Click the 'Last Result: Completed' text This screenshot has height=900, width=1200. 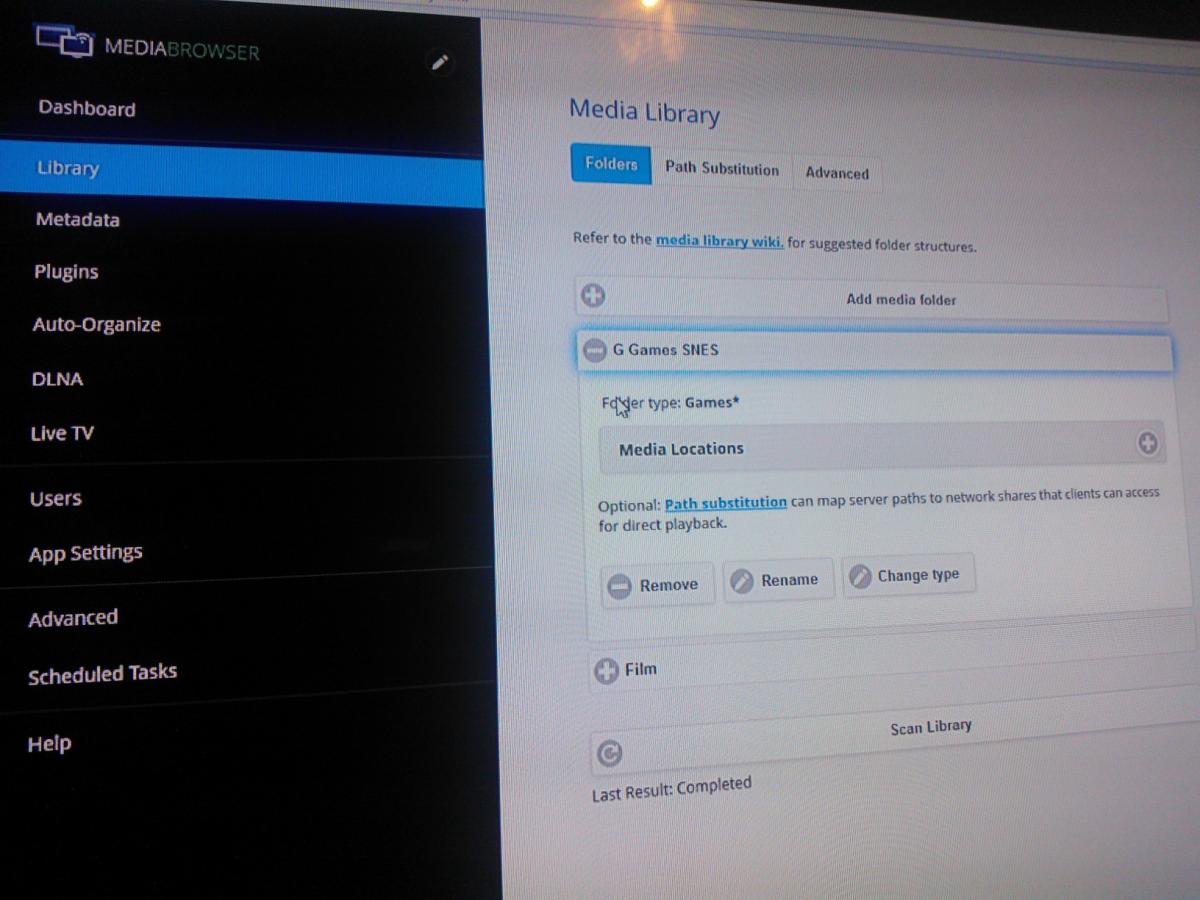(x=671, y=788)
